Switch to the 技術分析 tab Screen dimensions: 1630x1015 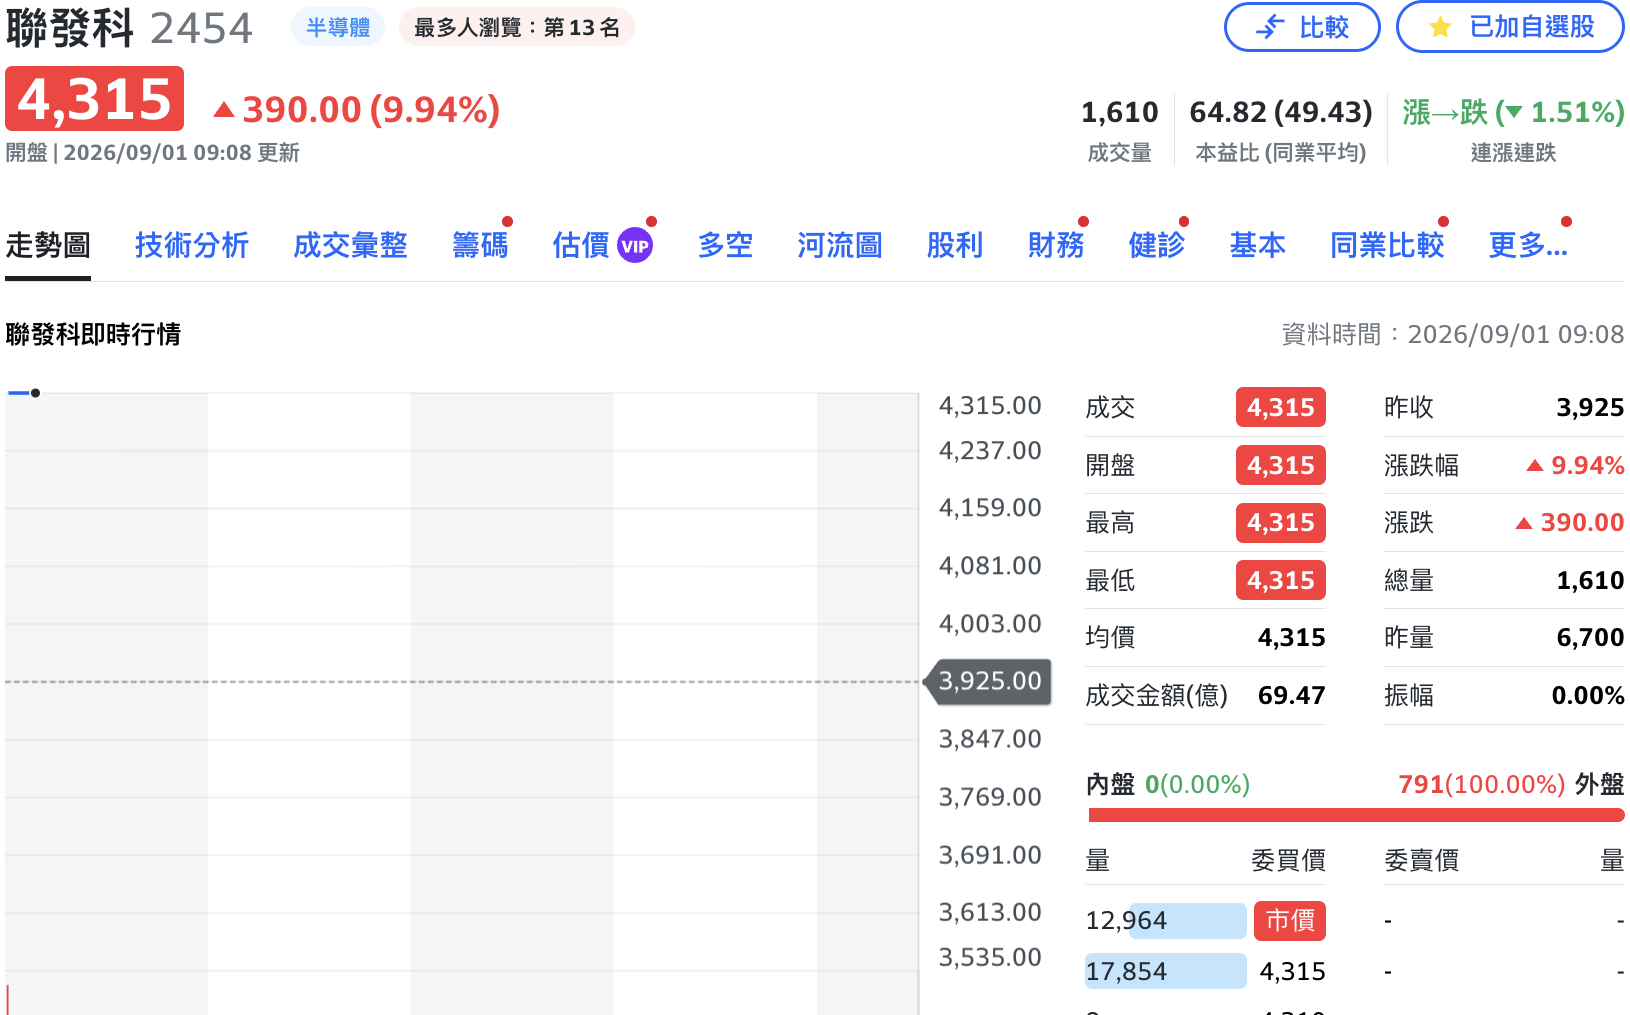point(192,245)
